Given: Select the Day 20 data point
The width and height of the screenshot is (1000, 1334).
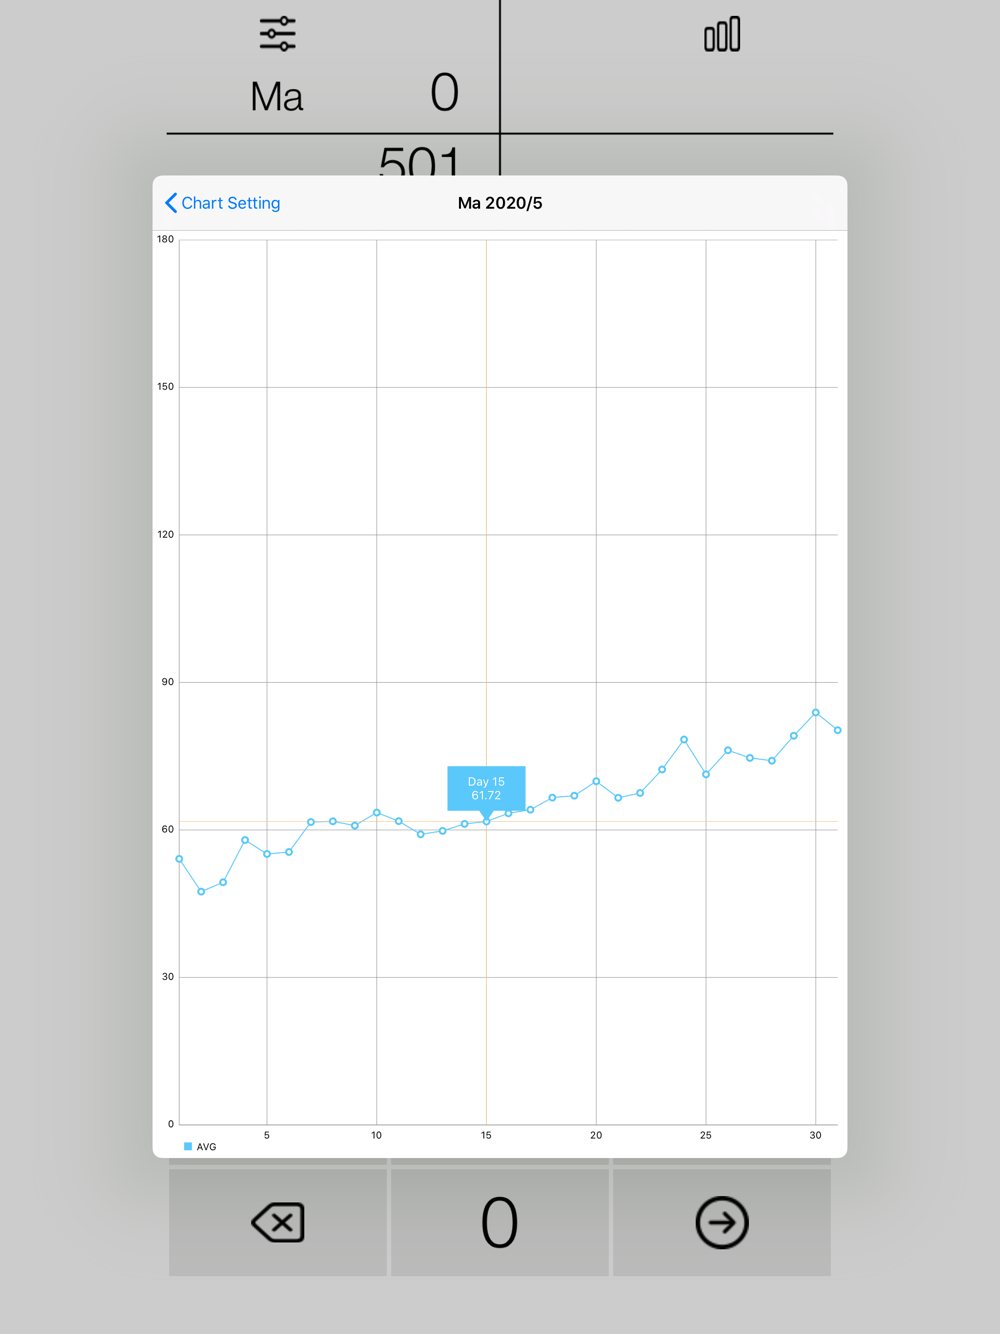Looking at the screenshot, I should [x=596, y=781].
